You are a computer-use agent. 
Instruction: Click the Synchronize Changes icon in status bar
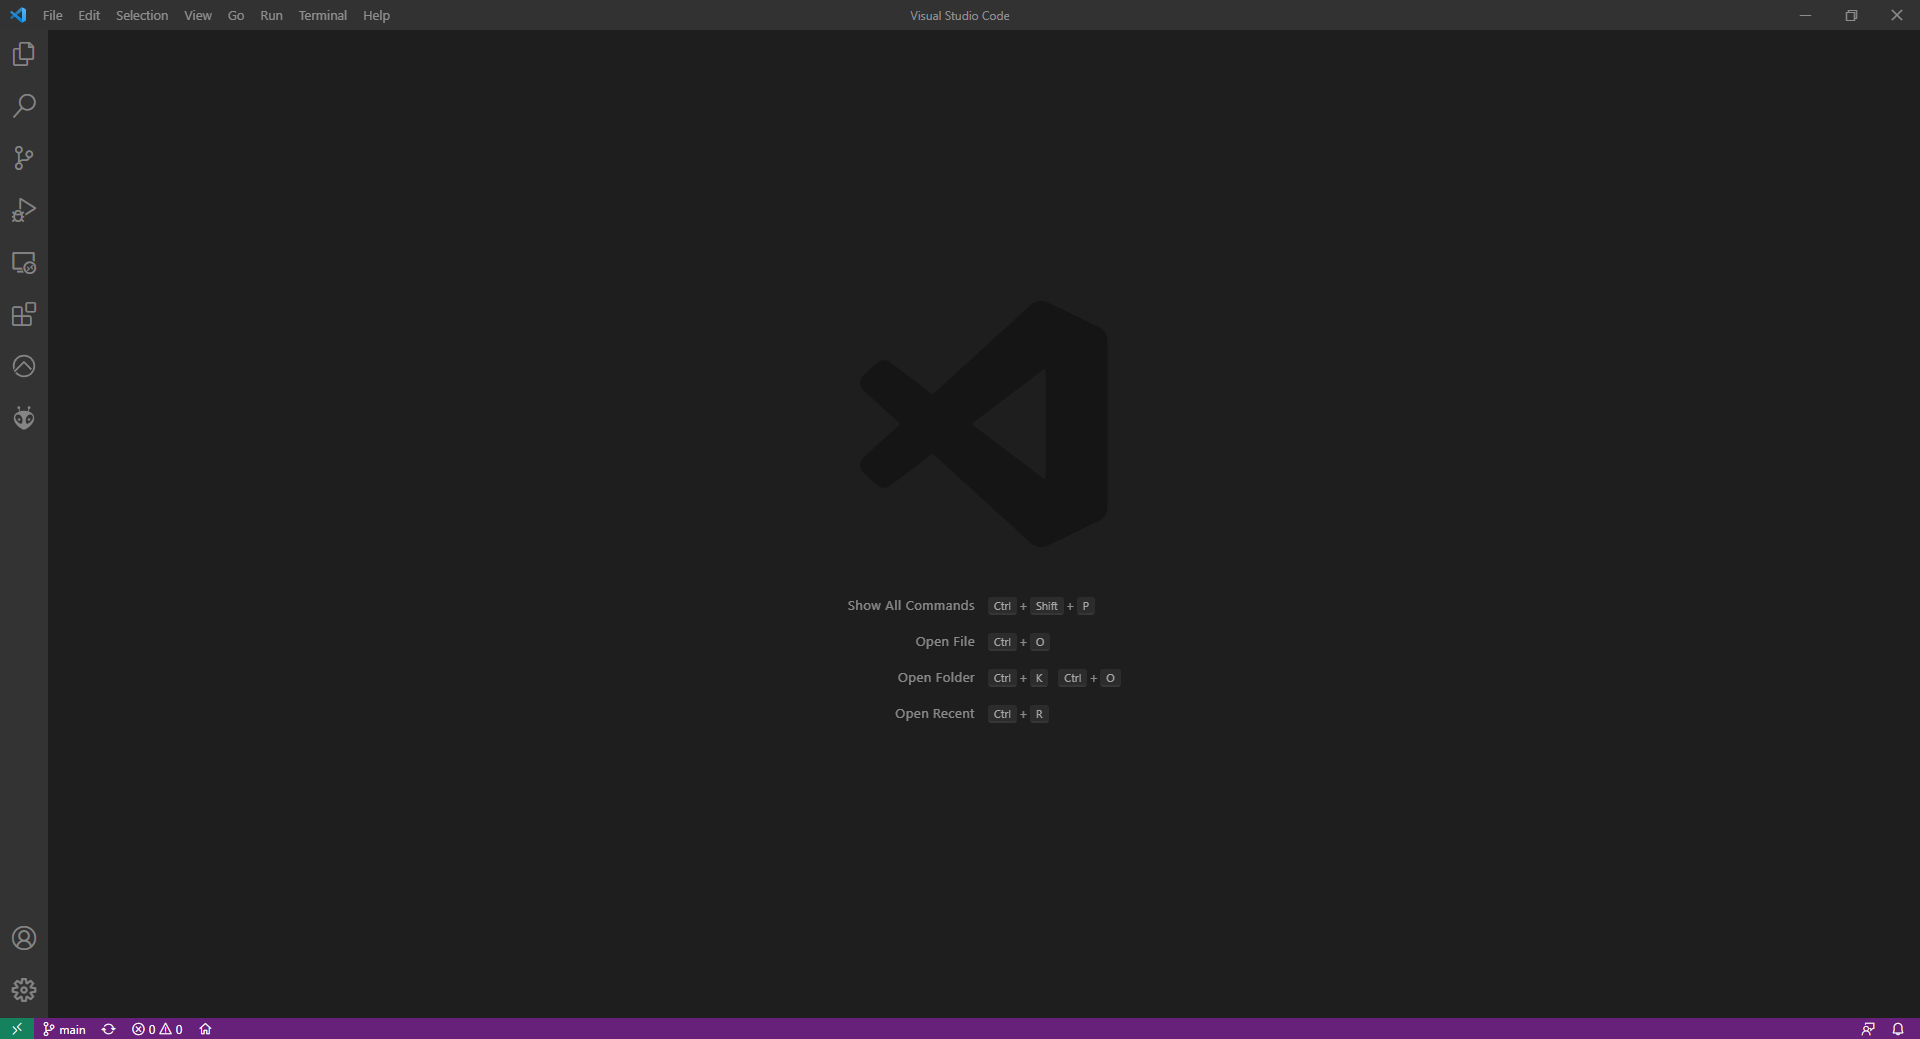[109, 1029]
